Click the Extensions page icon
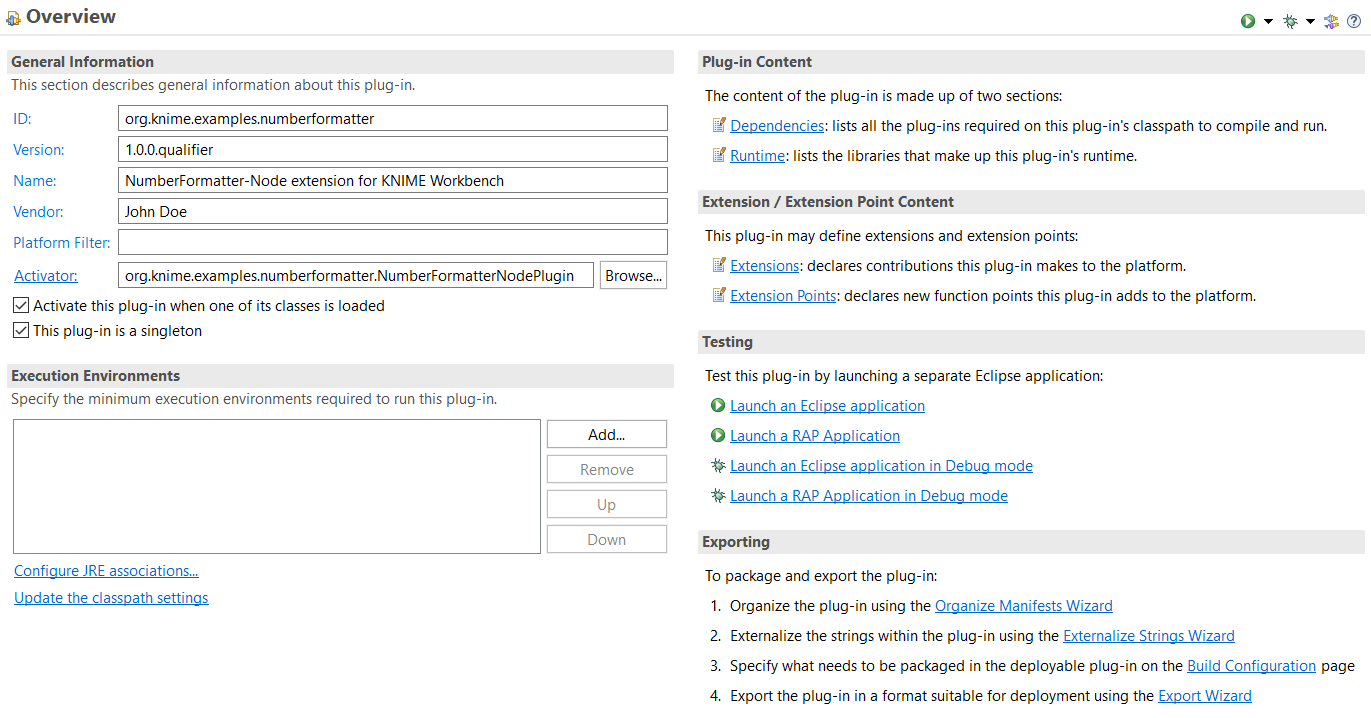This screenshot has height=718, width=1371. (x=719, y=266)
